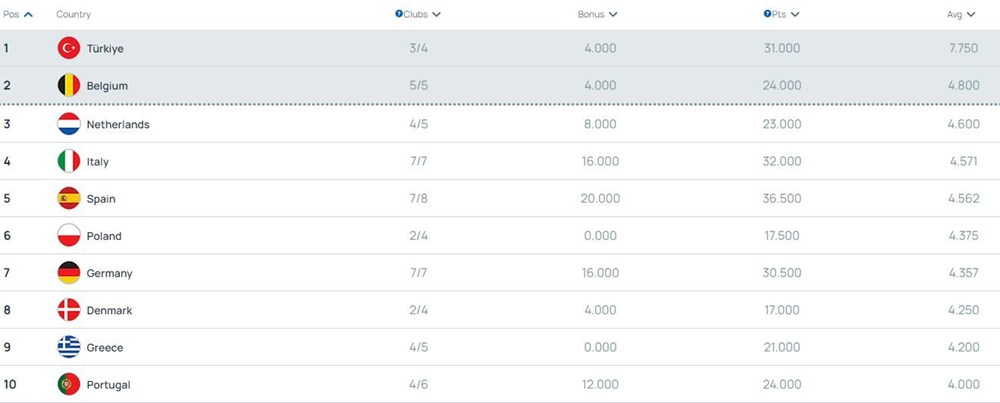Click the Poland flag icon
Image resolution: width=1000 pixels, height=403 pixels.
point(69,236)
